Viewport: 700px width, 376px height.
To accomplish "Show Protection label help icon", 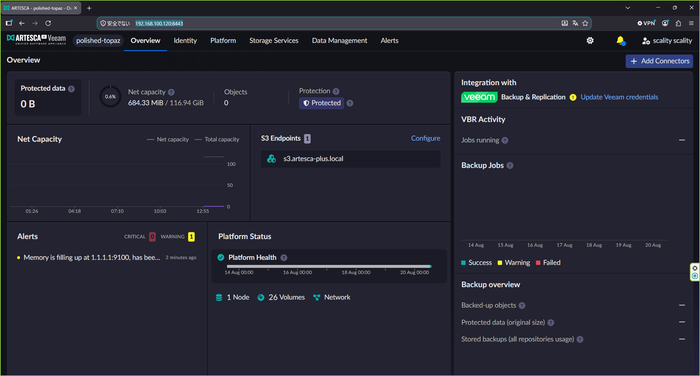I will (336, 91).
